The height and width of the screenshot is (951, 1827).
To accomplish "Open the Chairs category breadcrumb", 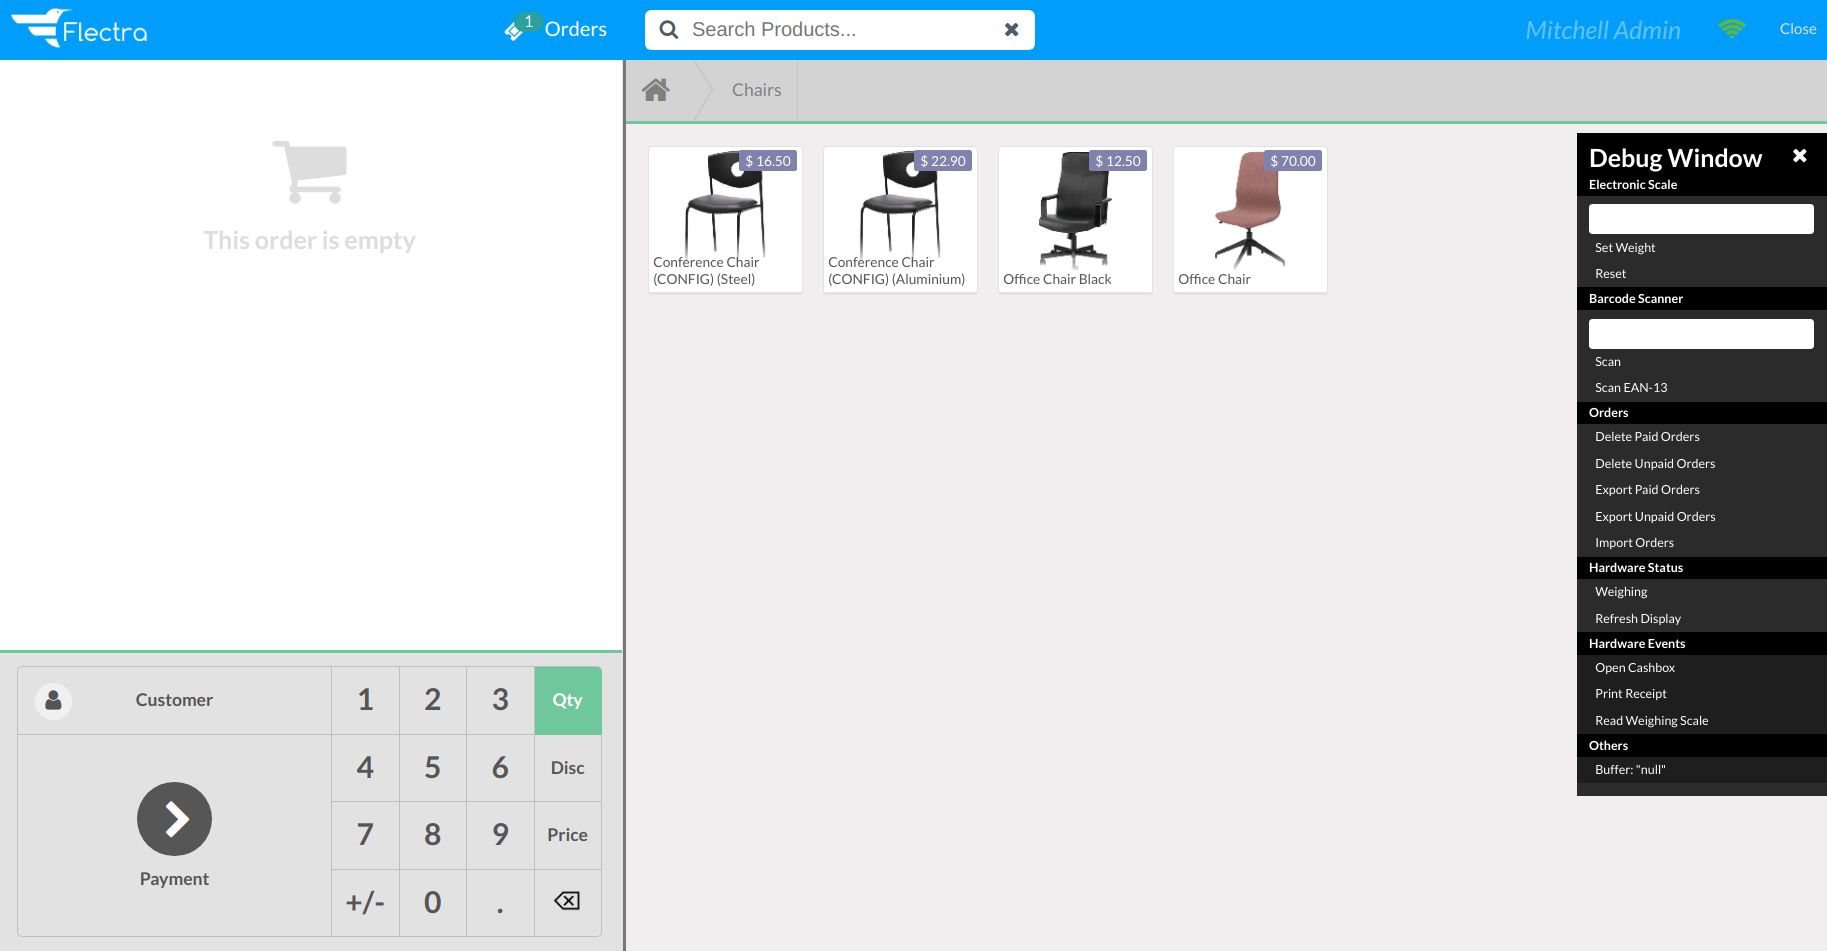I will pyautogui.click(x=755, y=89).
